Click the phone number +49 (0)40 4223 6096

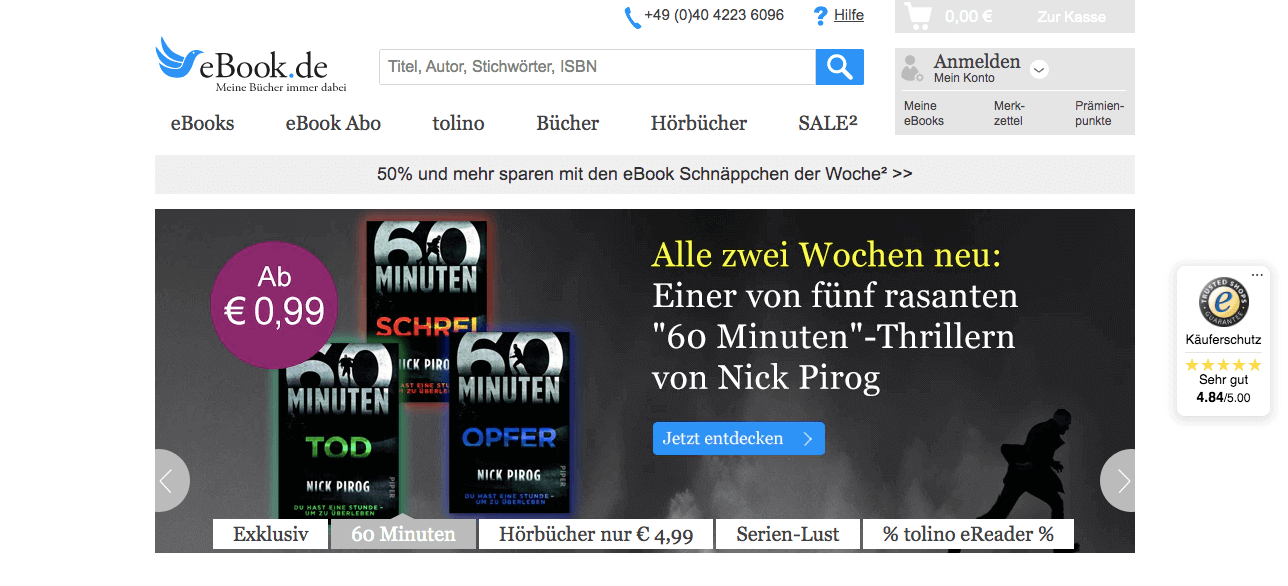[714, 15]
